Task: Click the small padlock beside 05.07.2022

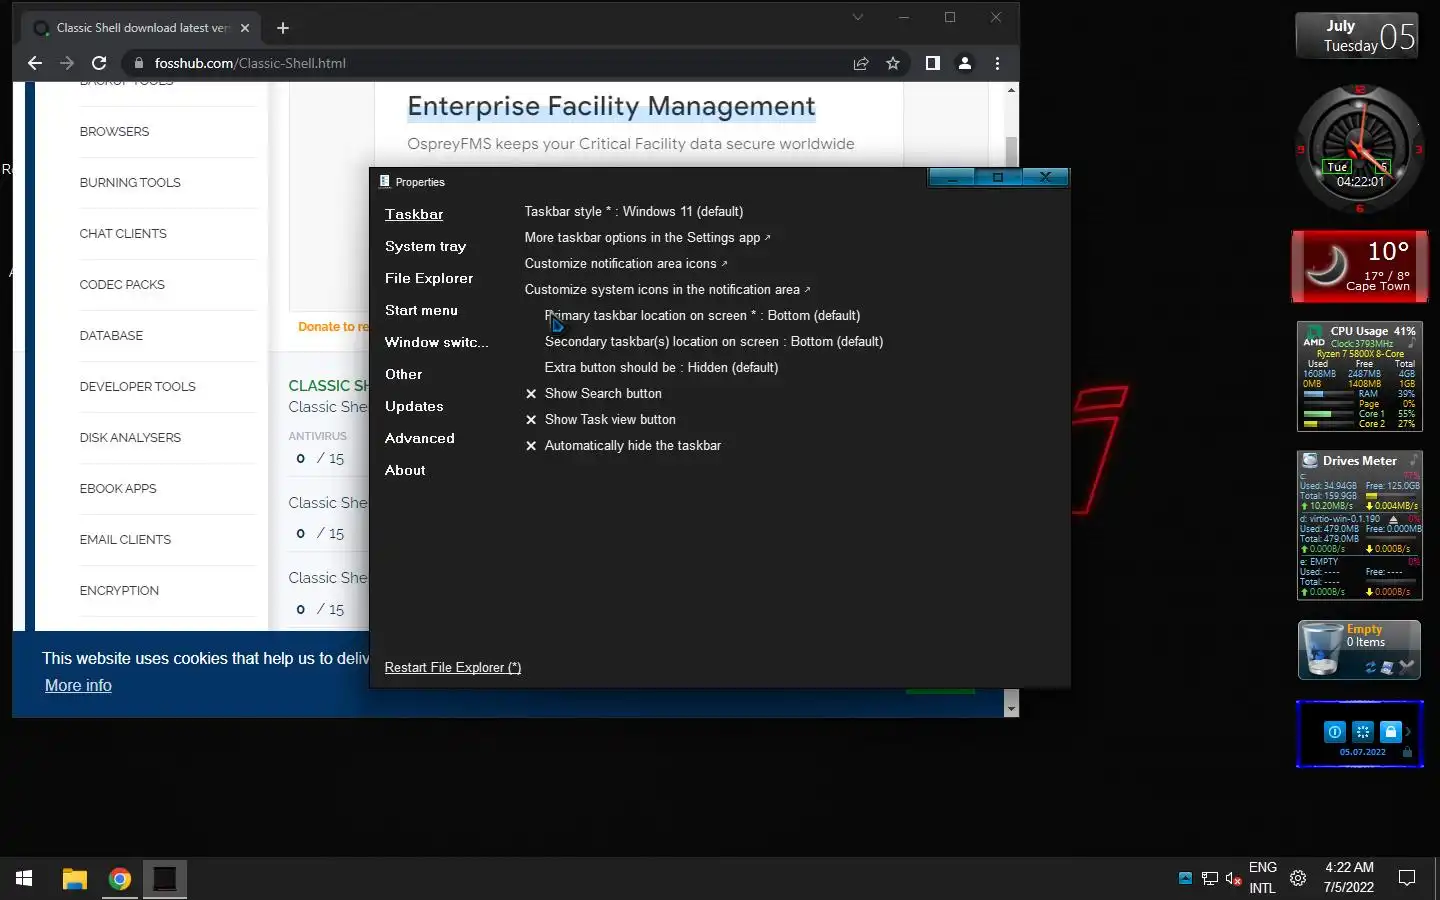Action: tap(1408, 752)
